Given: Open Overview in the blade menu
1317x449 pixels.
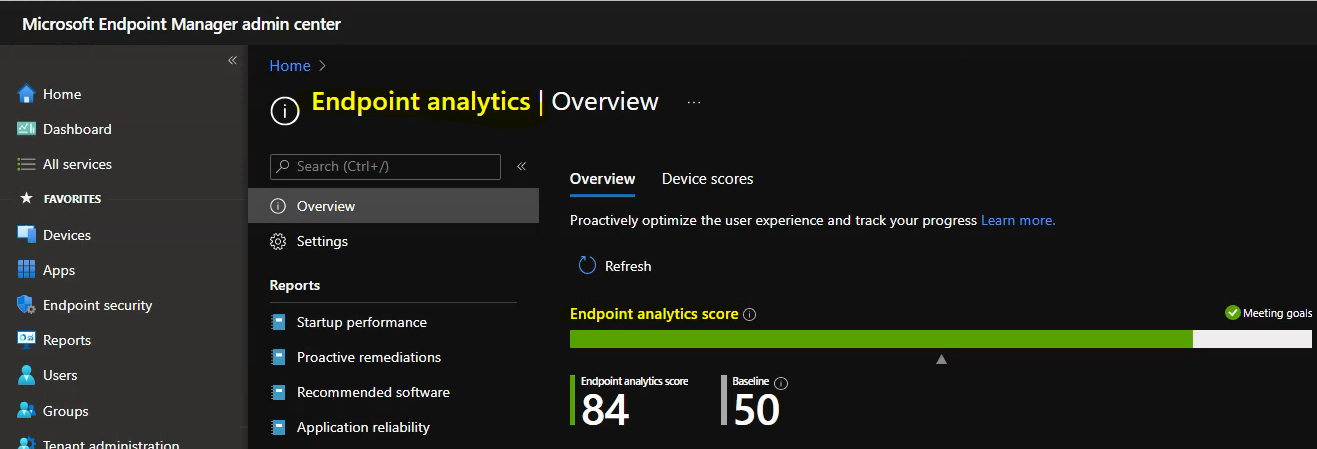Looking at the screenshot, I should (x=393, y=206).
